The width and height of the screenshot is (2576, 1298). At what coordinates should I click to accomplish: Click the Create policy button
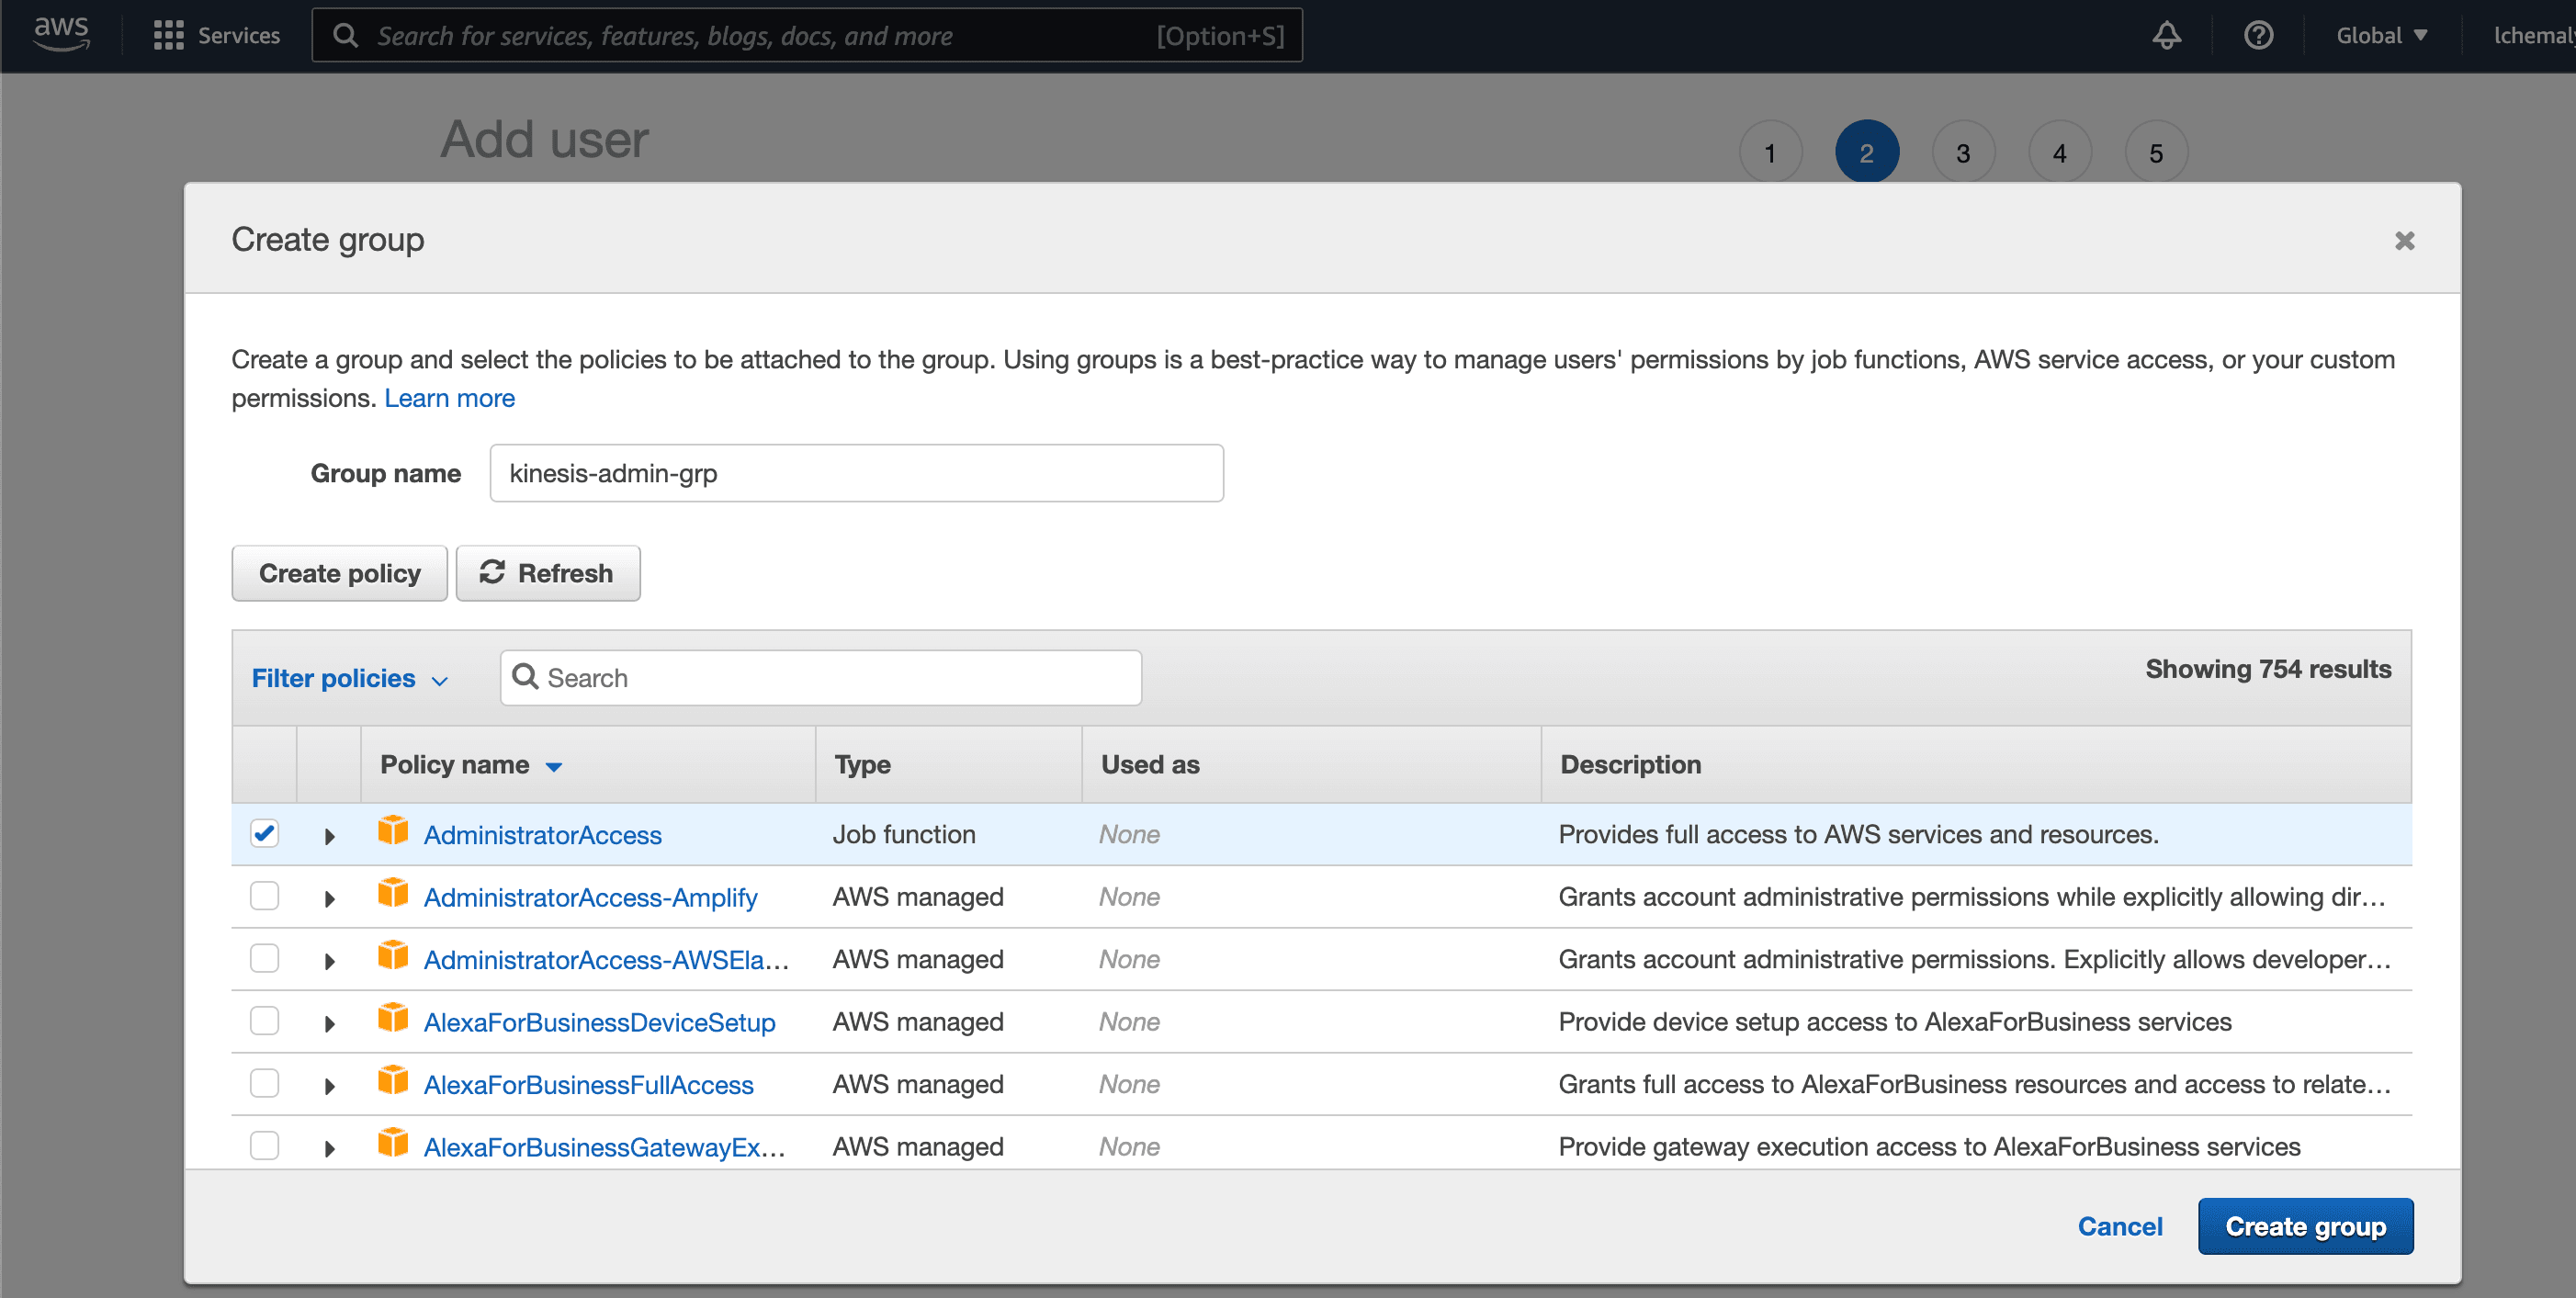[339, 573]
